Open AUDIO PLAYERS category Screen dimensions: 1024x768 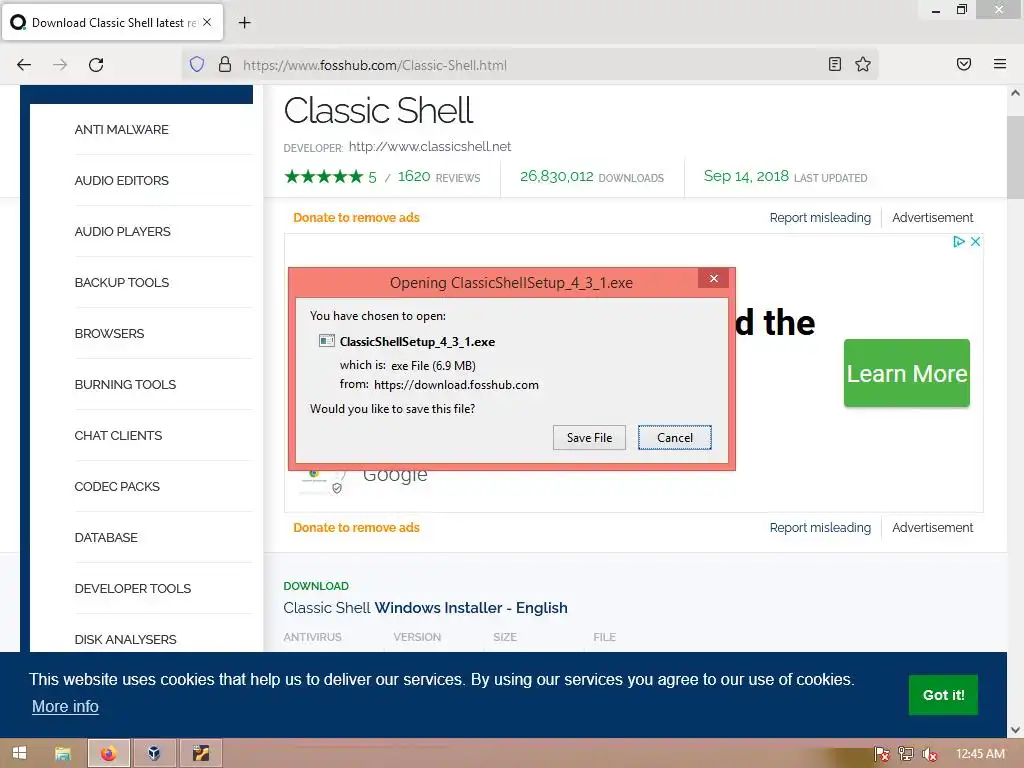tap(122, 232)
